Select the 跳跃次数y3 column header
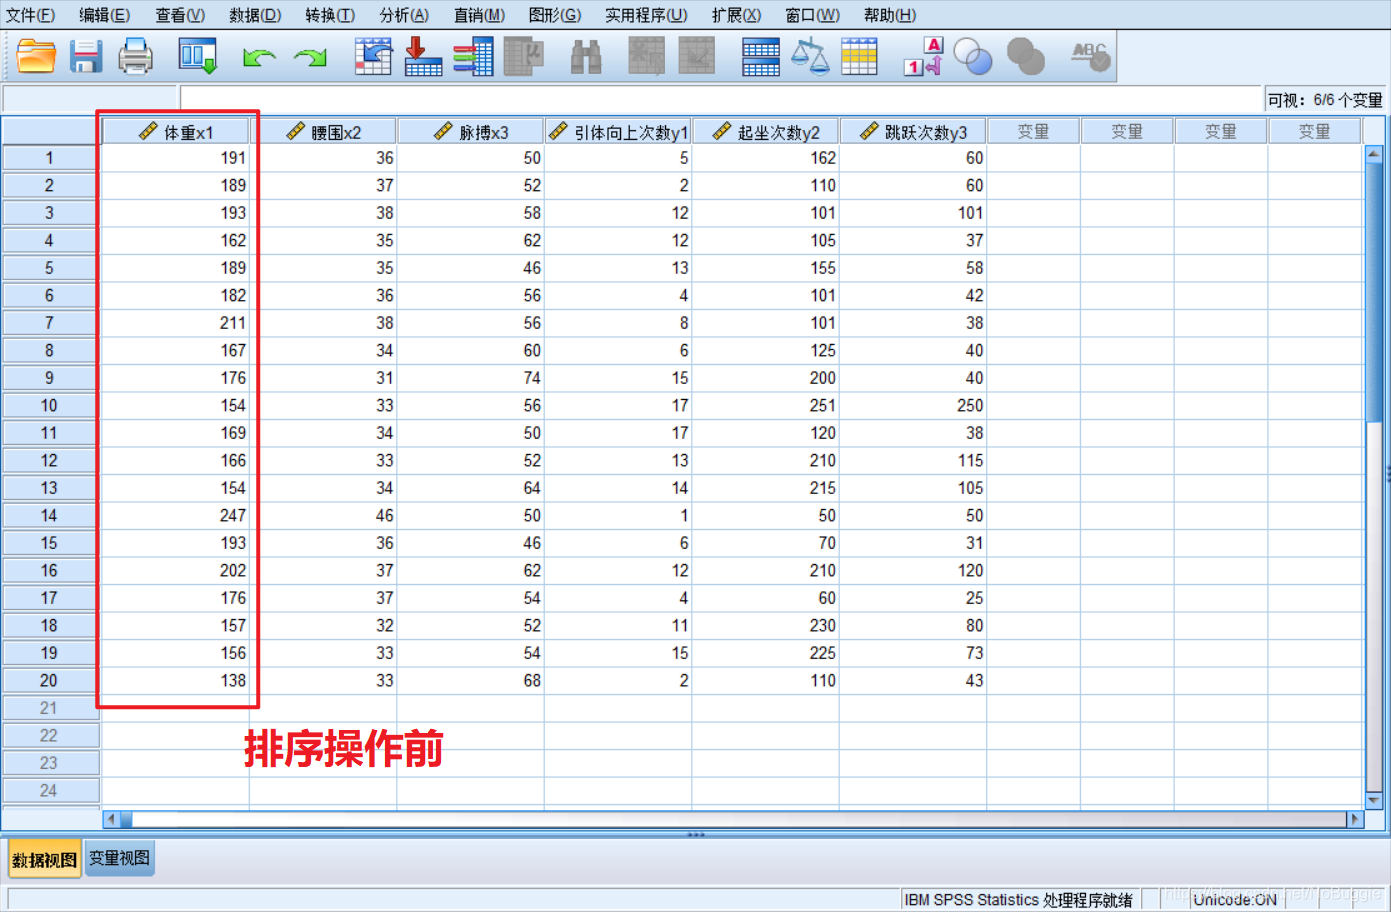The height and width of the screenshot is (912, 1391). tap(913, 131)
